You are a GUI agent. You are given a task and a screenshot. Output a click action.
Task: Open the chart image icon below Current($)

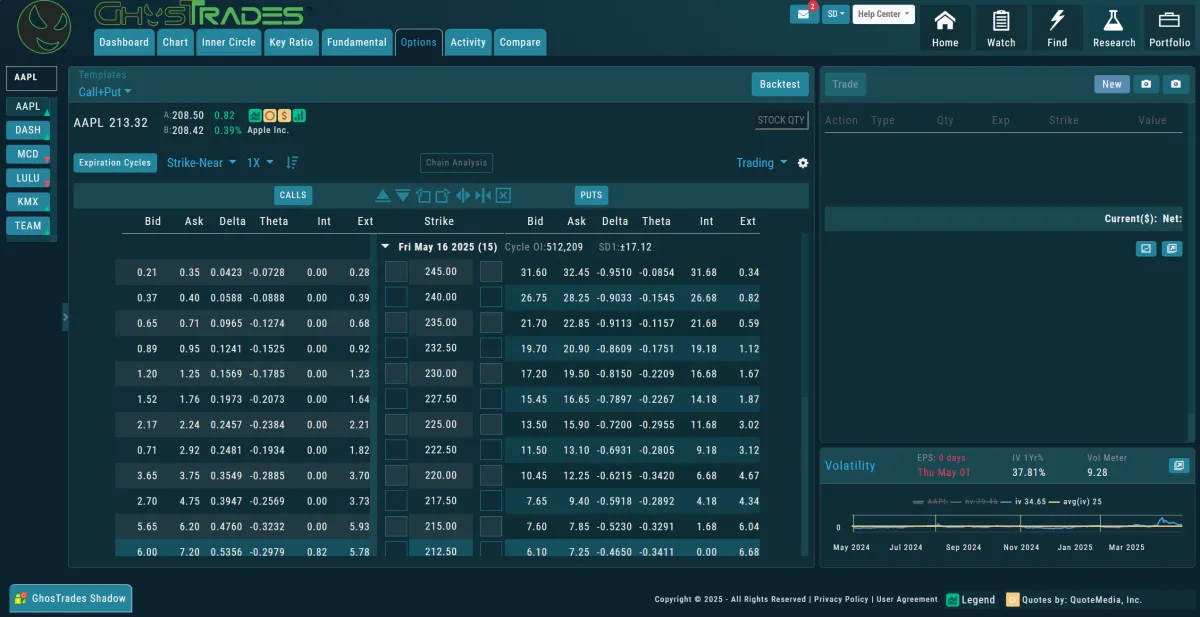tap(1146, 248)
